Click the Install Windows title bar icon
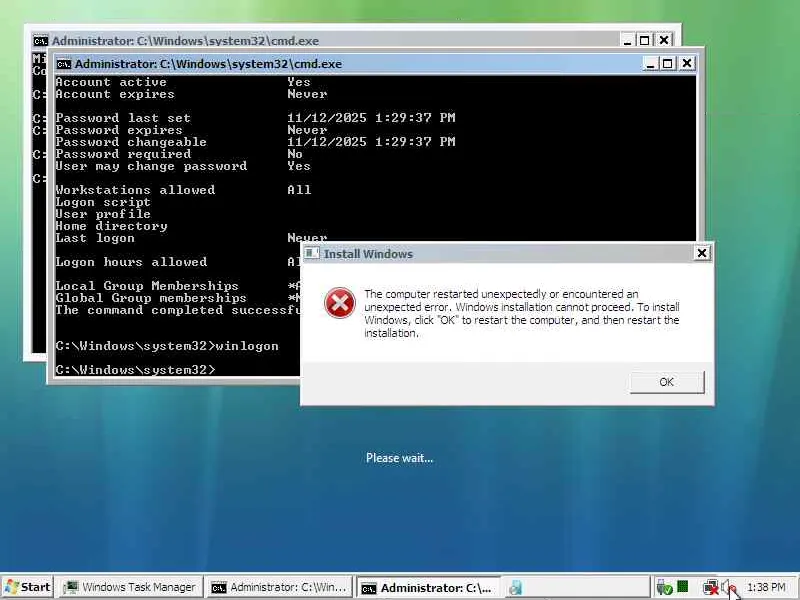800x600 pixels. point(312,253)
